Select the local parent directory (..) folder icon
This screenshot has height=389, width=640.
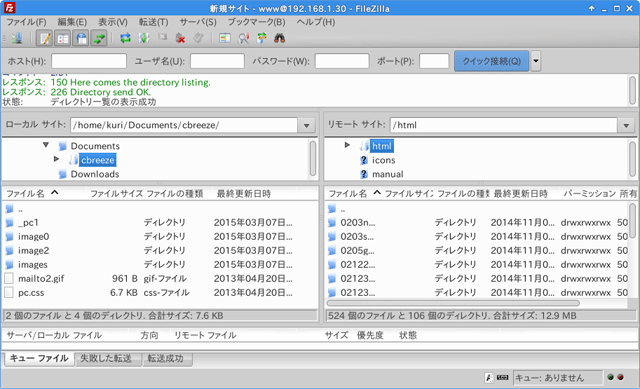coord(9,209)
